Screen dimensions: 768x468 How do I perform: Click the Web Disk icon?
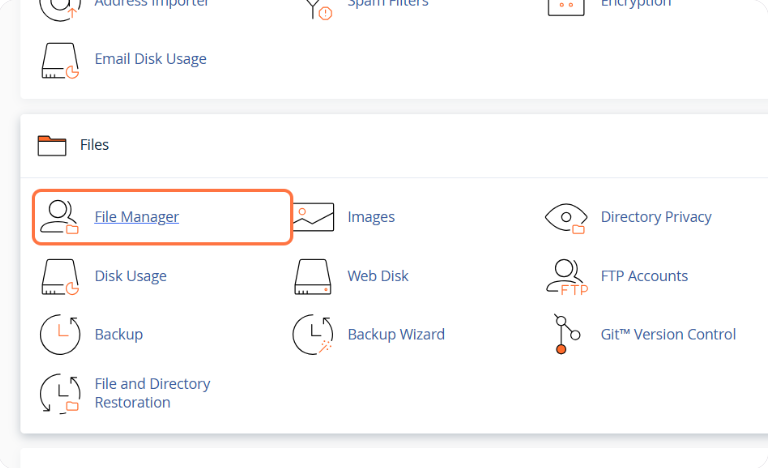pos(313,276)
